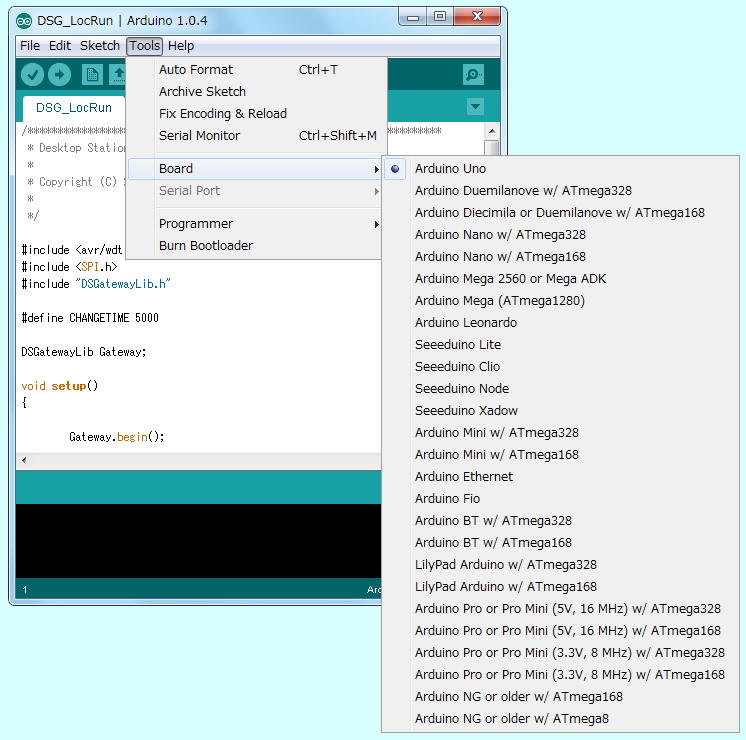Select Arduino Mega 2560 or Mega ADK

tap(560, 279)
